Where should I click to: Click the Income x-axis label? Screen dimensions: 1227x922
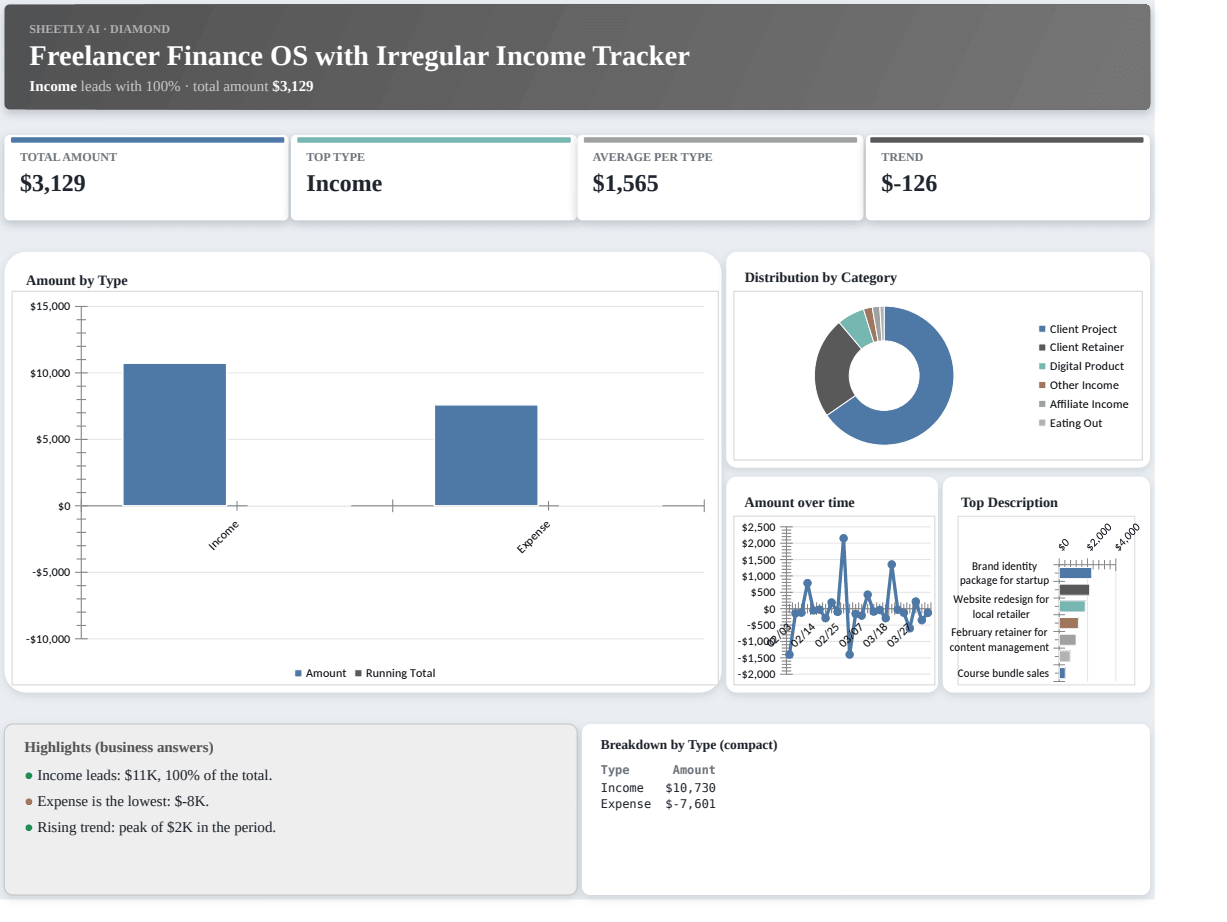point(223,536)
